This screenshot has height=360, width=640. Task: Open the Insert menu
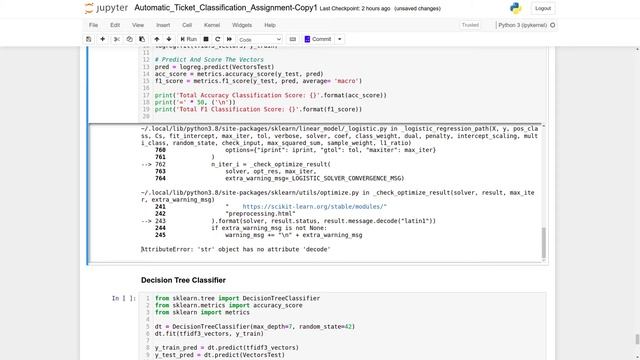click(x=163, y=25)
